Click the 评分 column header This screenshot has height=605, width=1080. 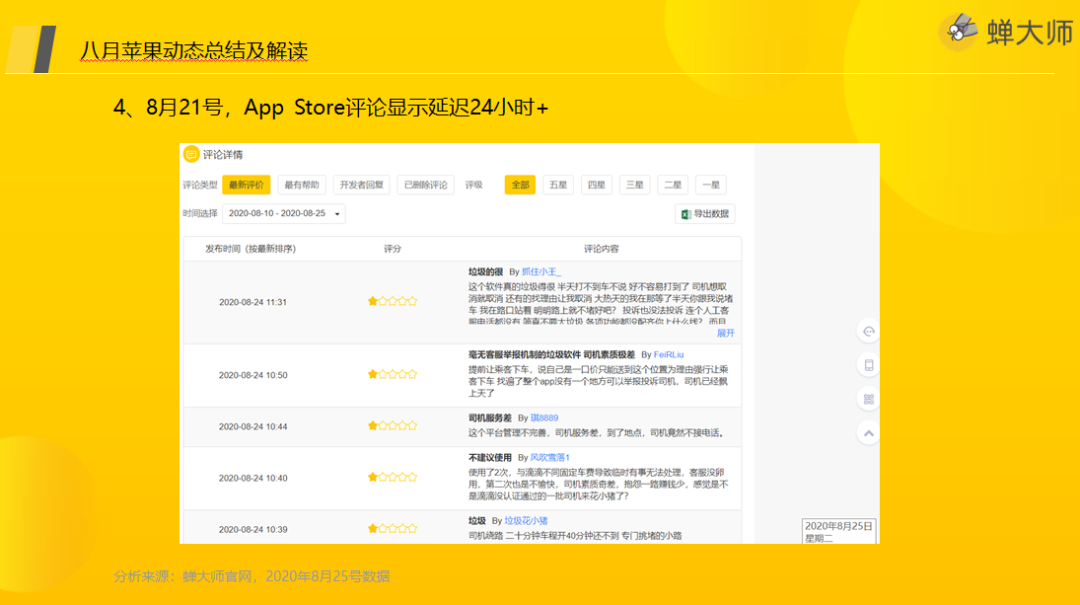[393, 249]
